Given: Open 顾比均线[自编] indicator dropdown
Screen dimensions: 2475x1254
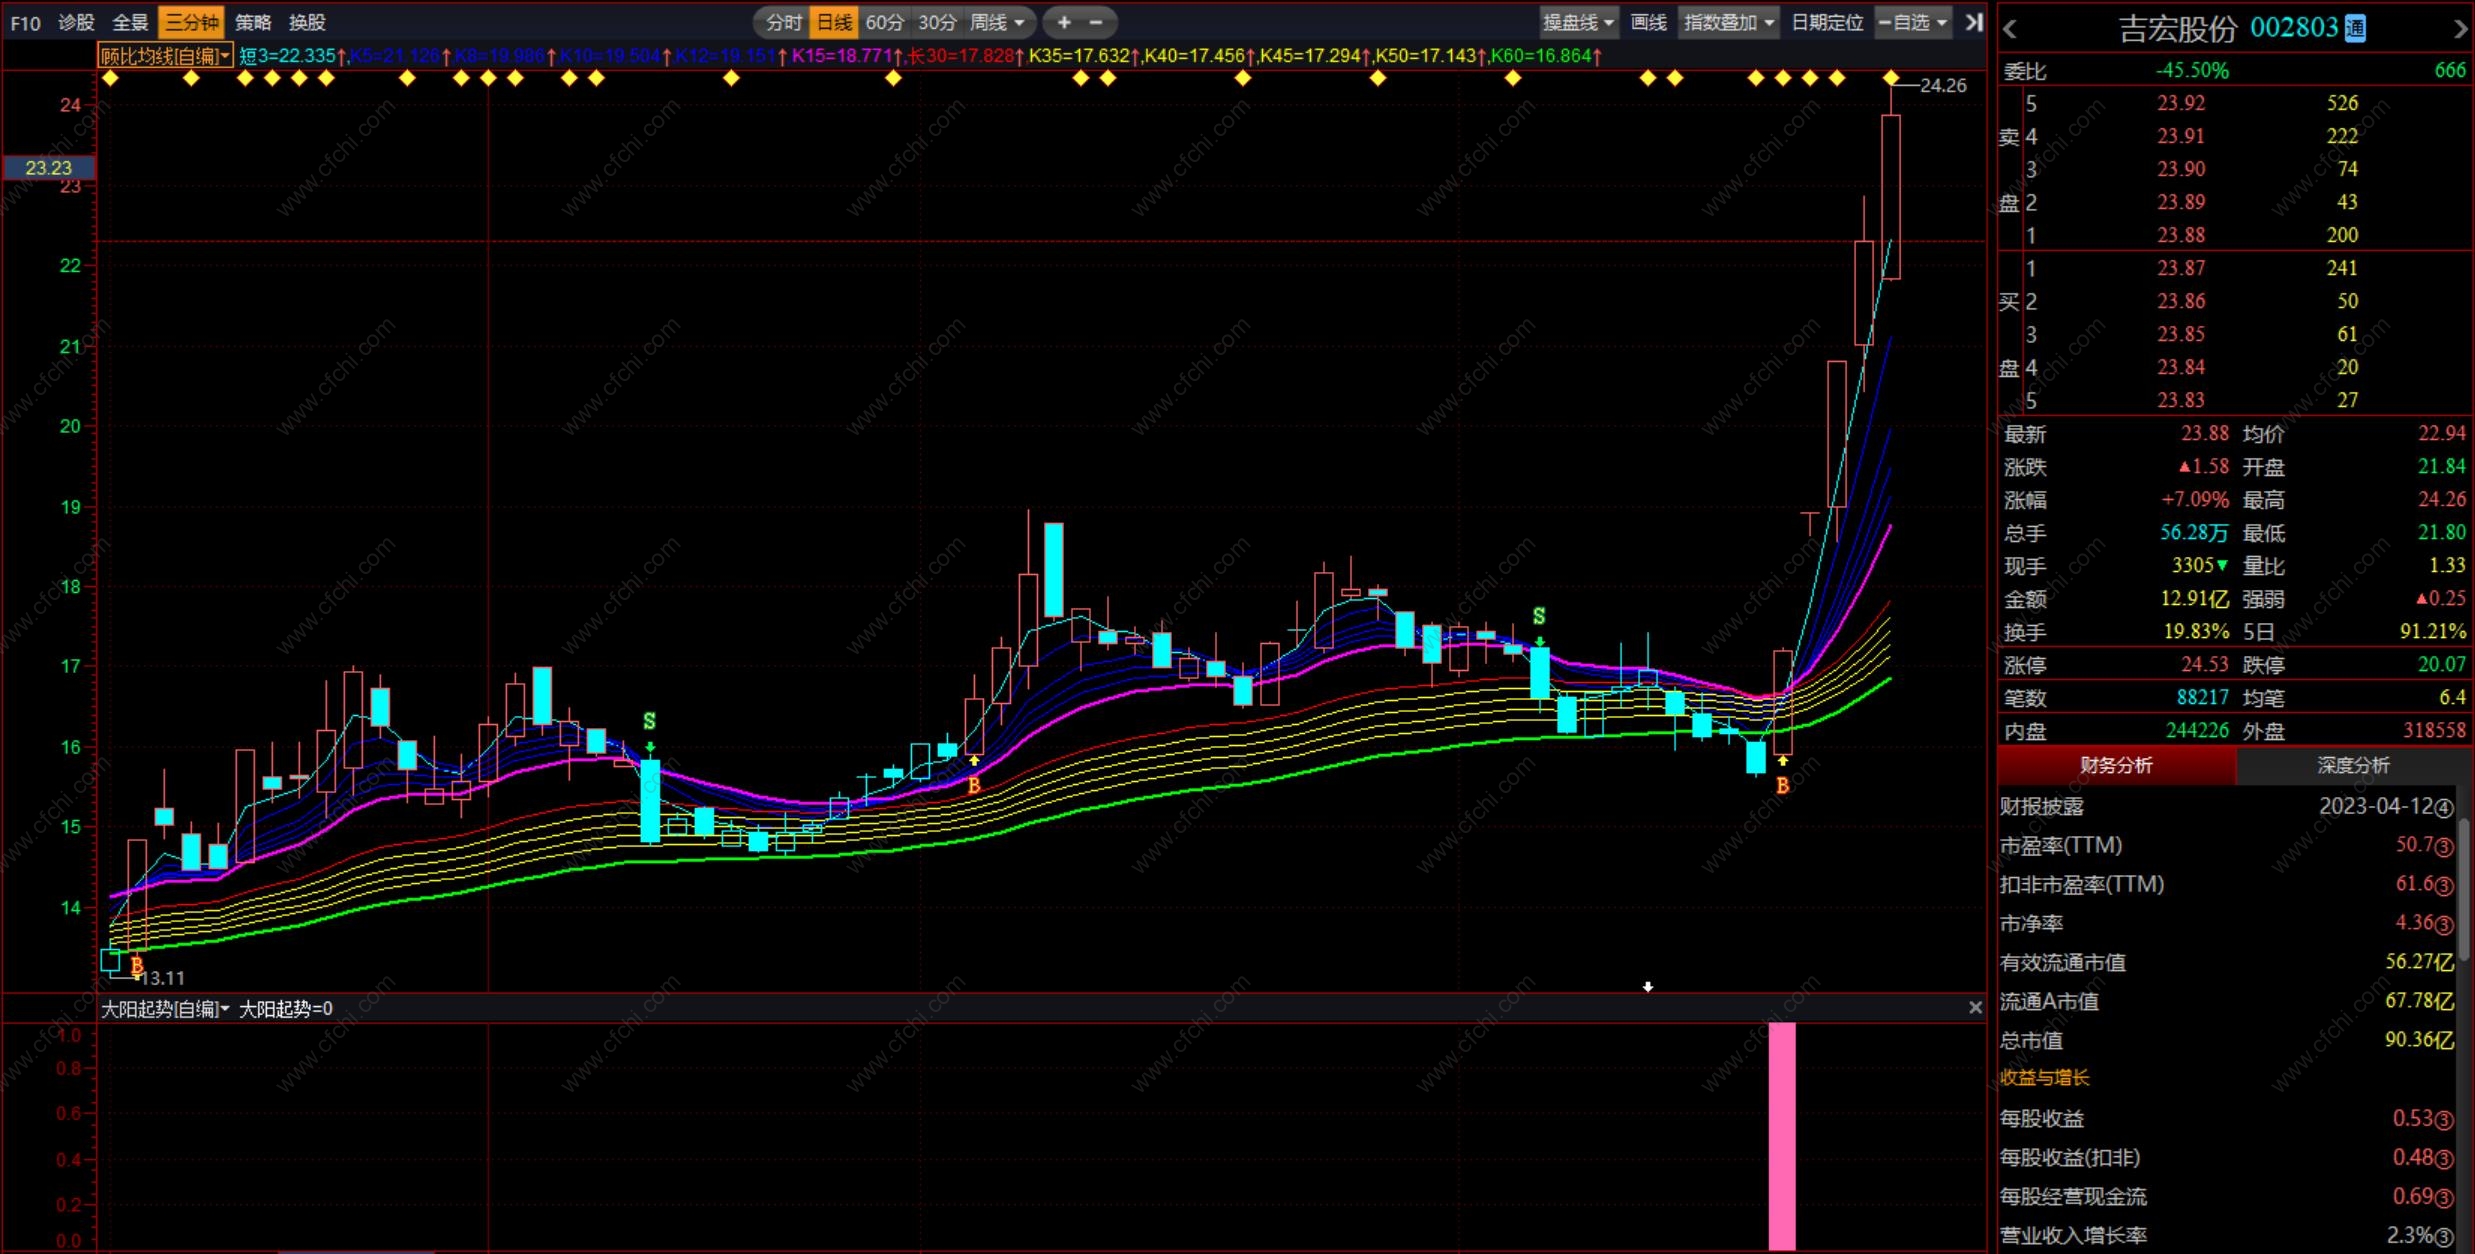Looking at the screenshot, I should click(x=165, y=56).
